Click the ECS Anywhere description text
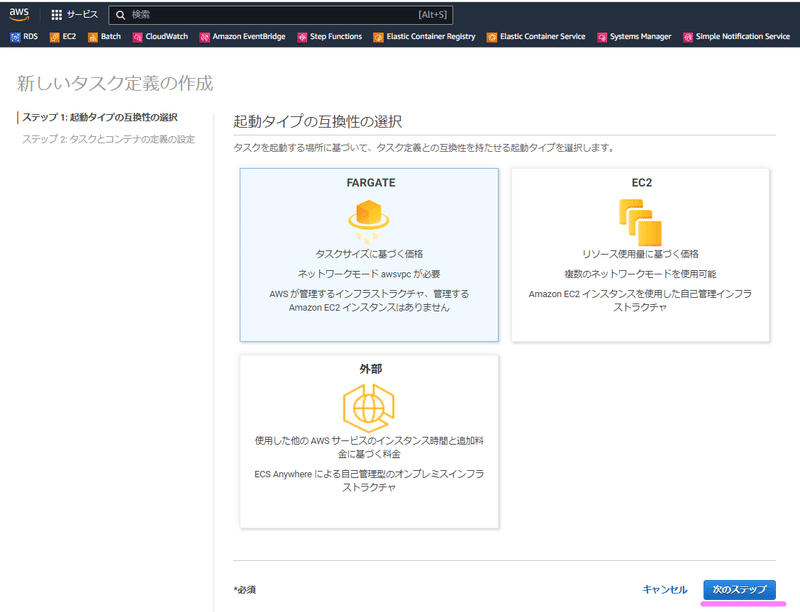This screenshot has height=612, width=800. click(x=369, y=480)
